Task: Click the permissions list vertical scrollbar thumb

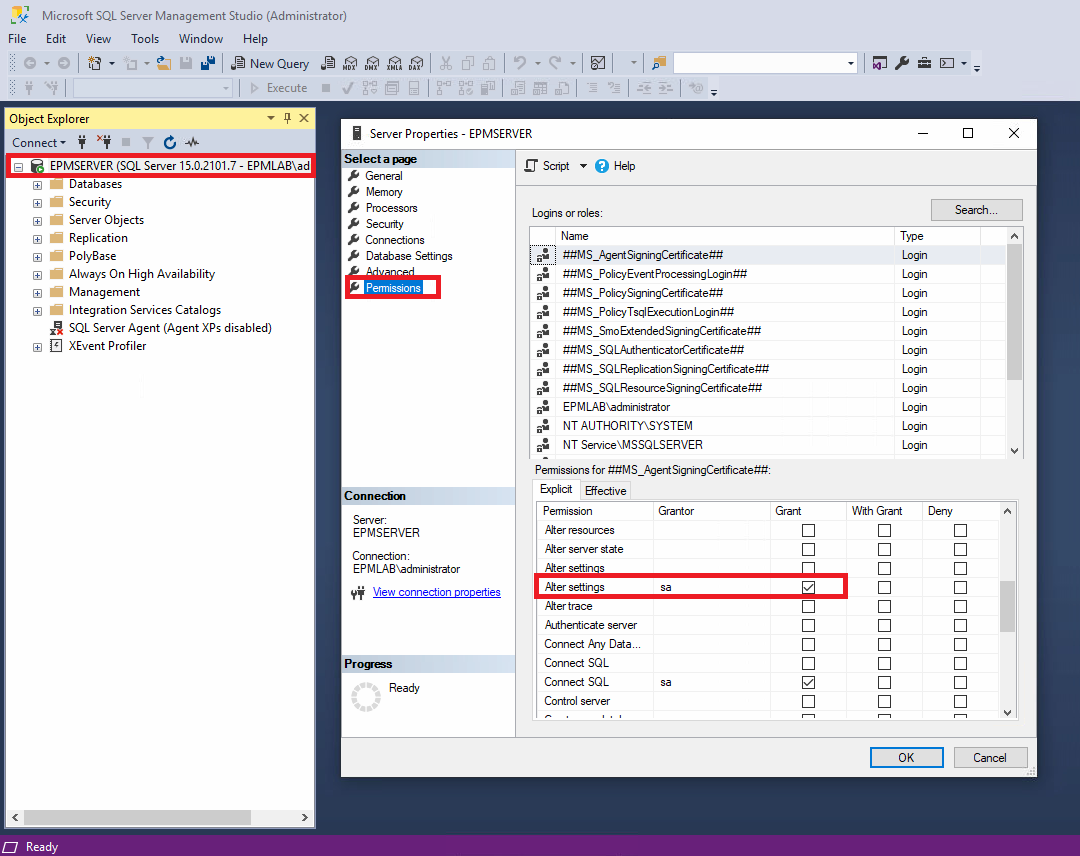Action: click(1007, 605)
